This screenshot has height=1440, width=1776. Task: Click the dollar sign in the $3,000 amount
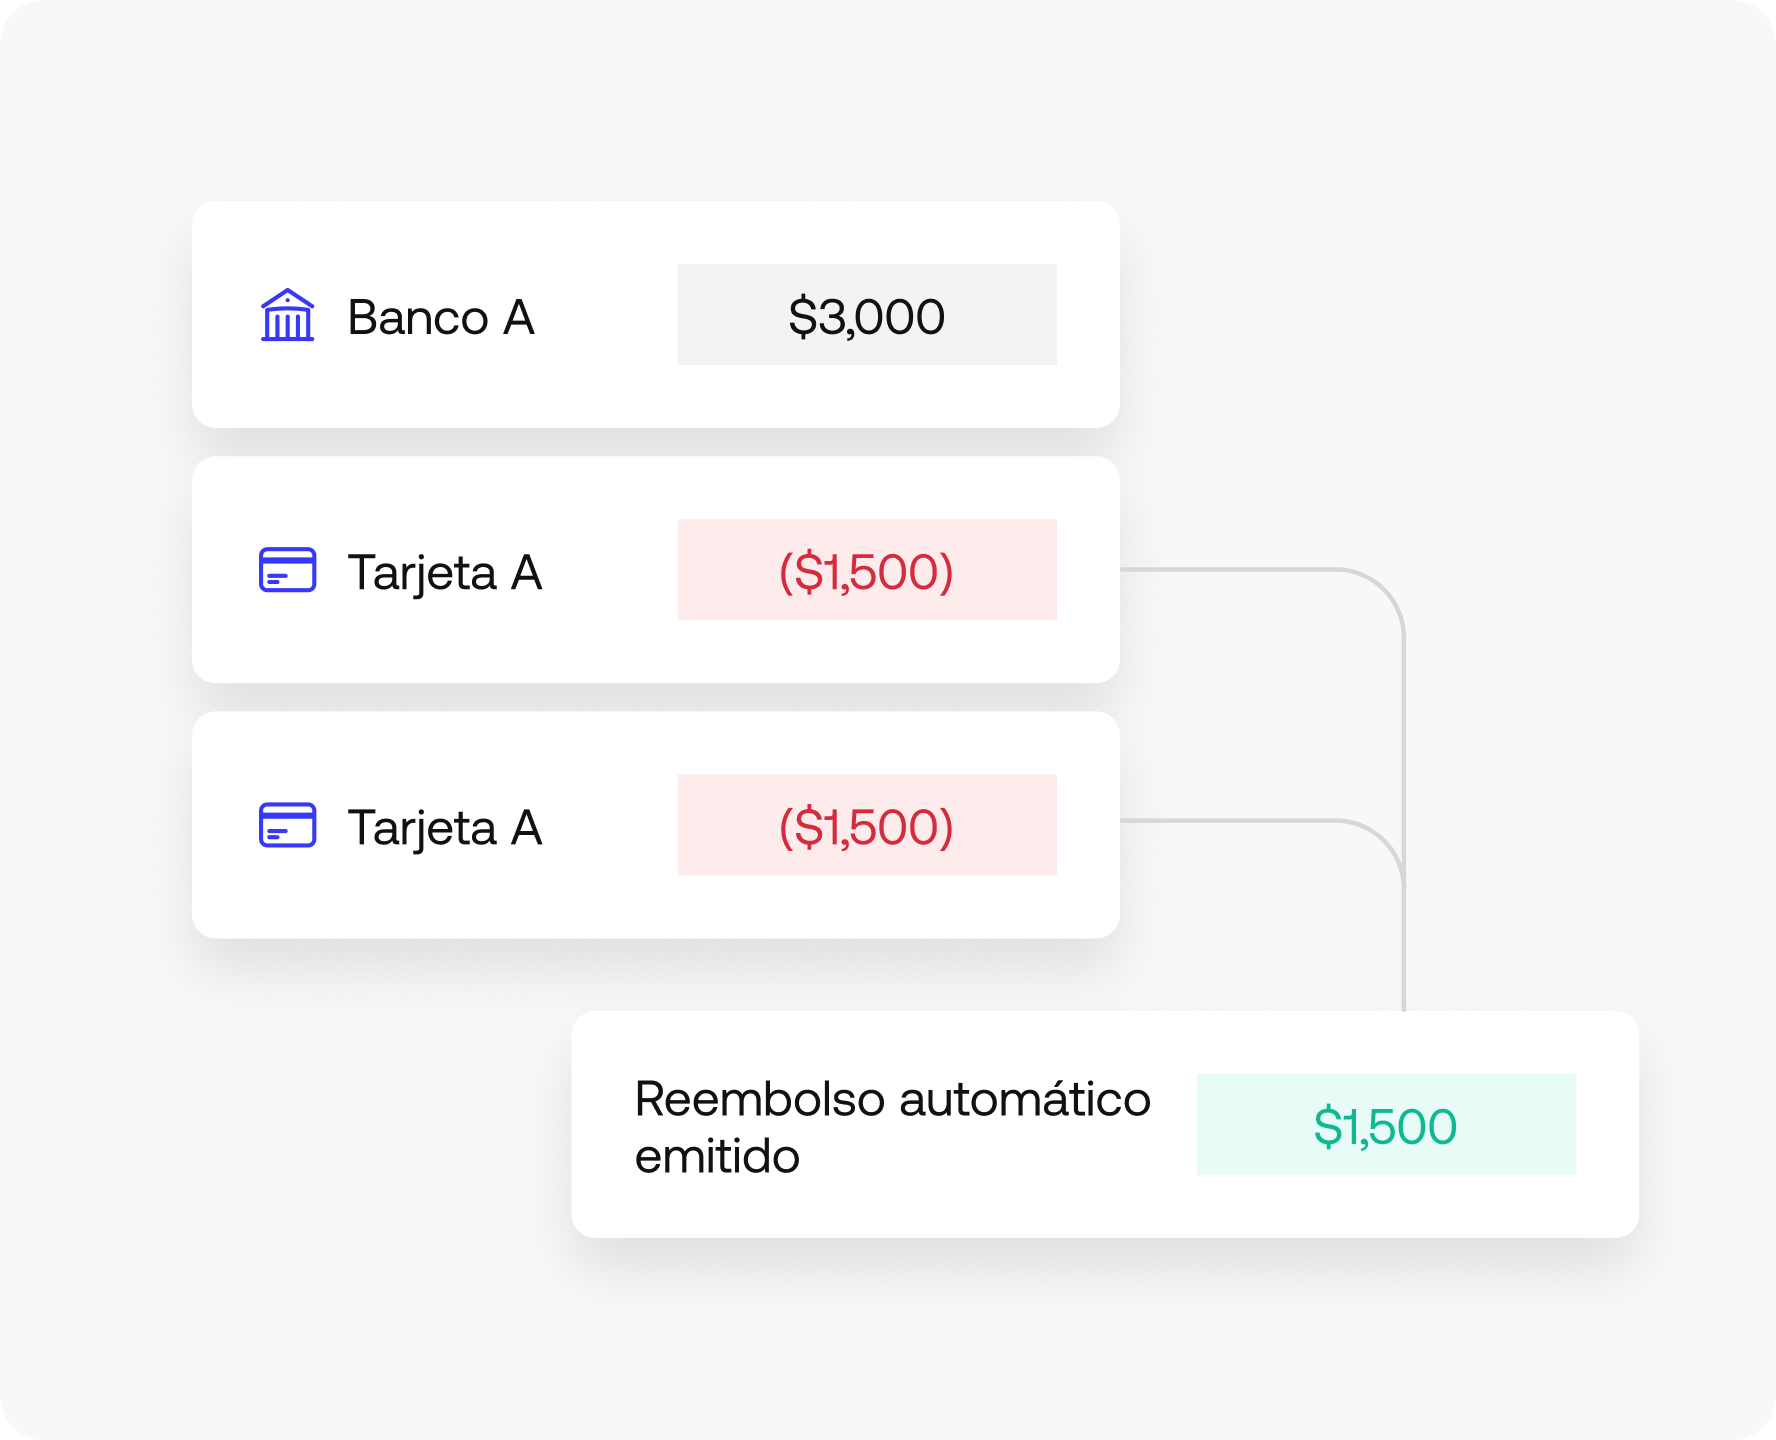pos(802,317)
